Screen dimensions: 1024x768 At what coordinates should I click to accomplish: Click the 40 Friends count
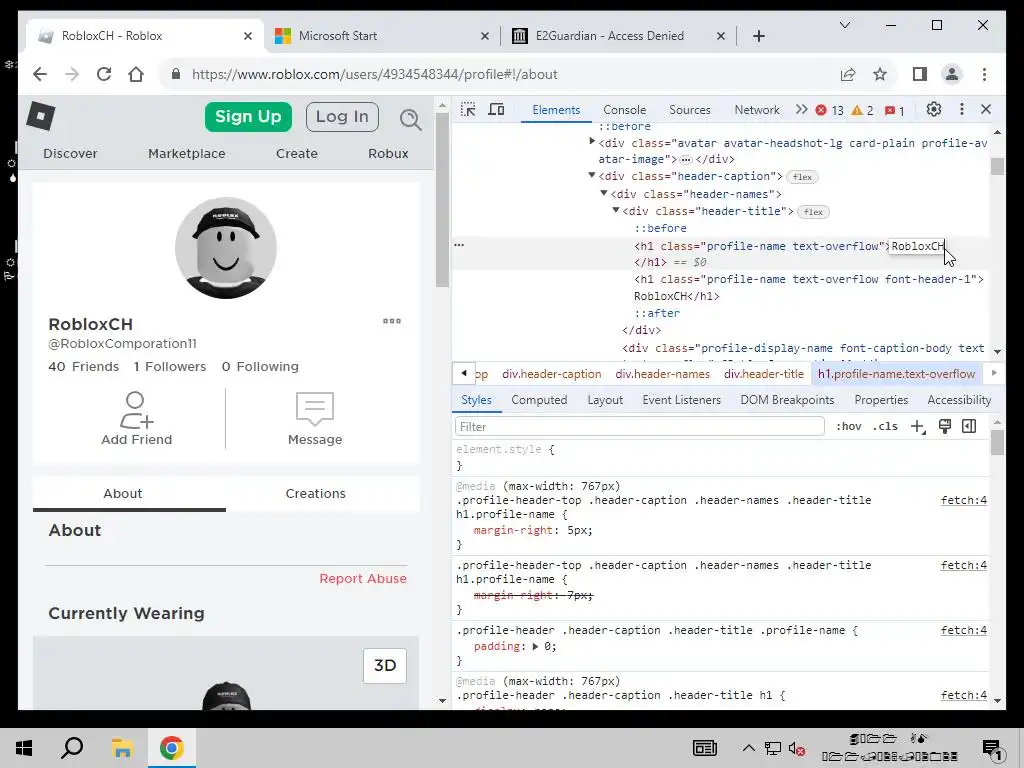pos(84,366)
